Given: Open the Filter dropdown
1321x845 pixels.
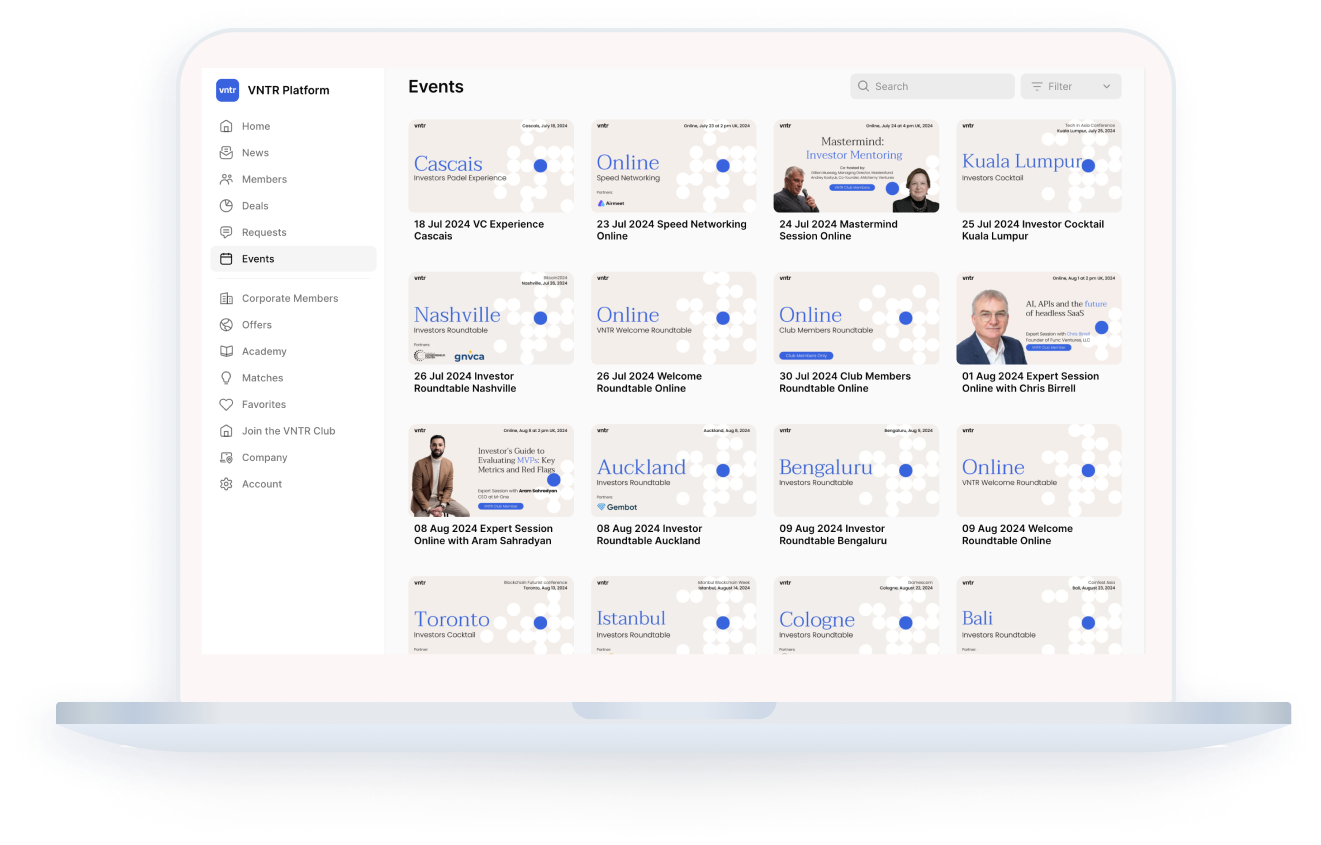Looking at the screenshot, I should tap(1071, 86).
